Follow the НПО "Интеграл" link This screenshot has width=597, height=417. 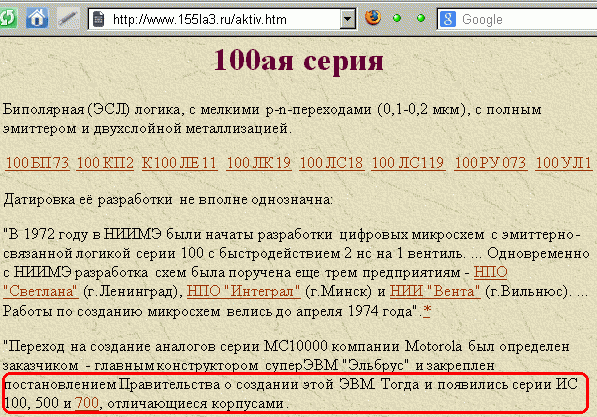244,292
